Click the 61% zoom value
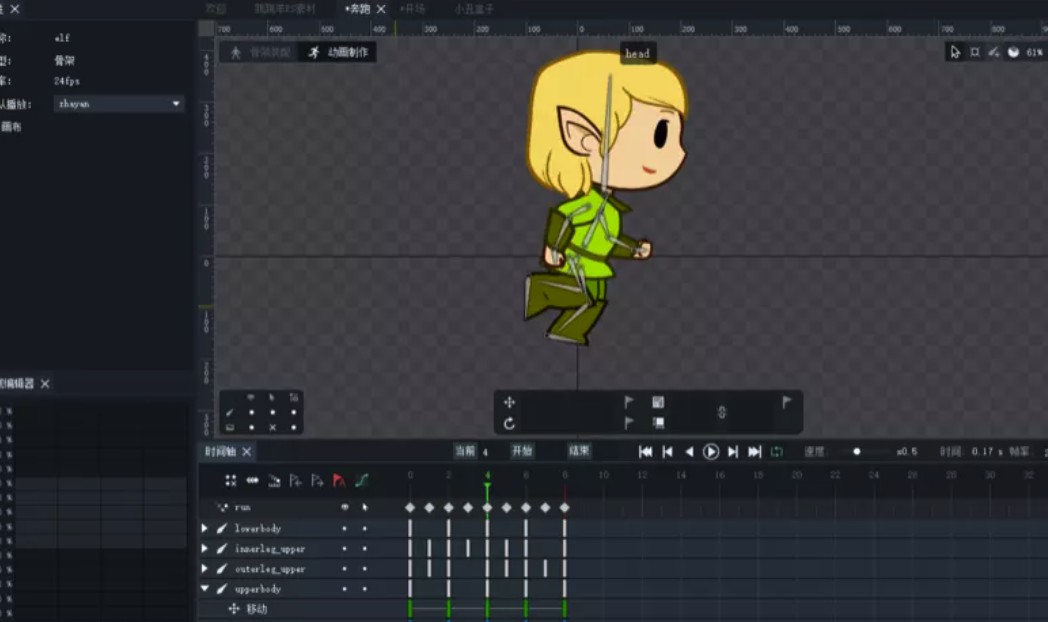The width and height of the screenshot is (1048, 622). click(1034, 52)
